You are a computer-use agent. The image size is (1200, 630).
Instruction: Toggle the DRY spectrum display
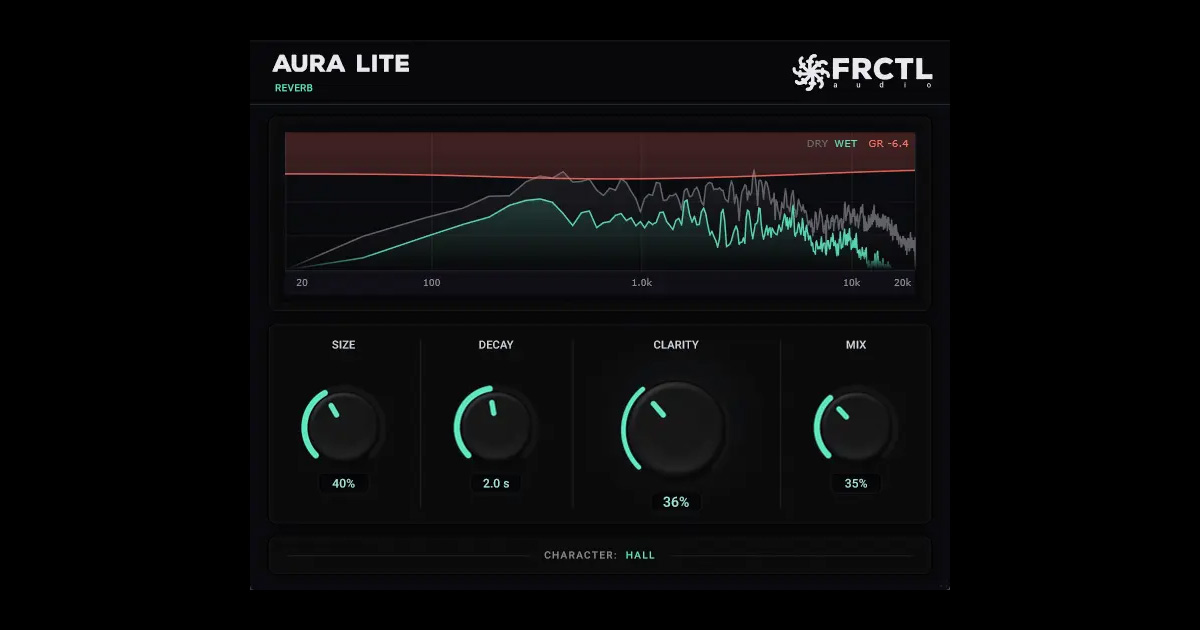point(817,144)
